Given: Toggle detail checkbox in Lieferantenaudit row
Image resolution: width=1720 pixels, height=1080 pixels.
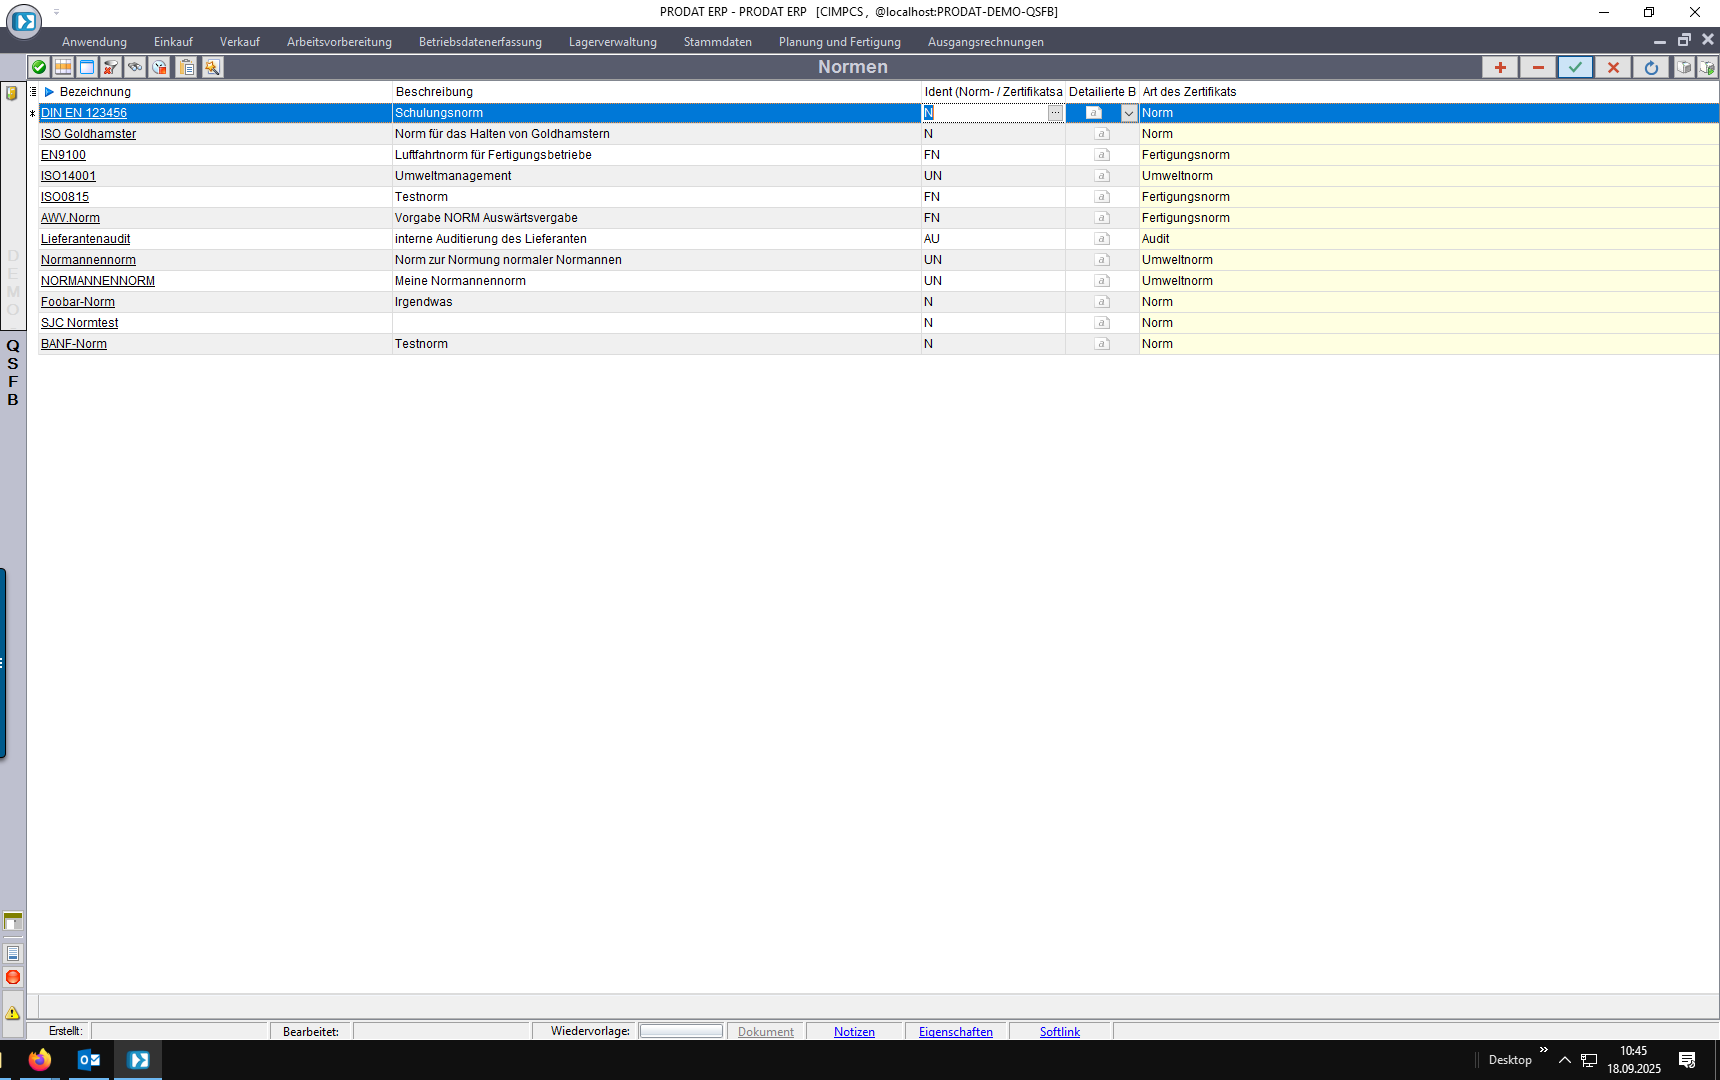Looking at the screenshot, I should [1102, 239].
